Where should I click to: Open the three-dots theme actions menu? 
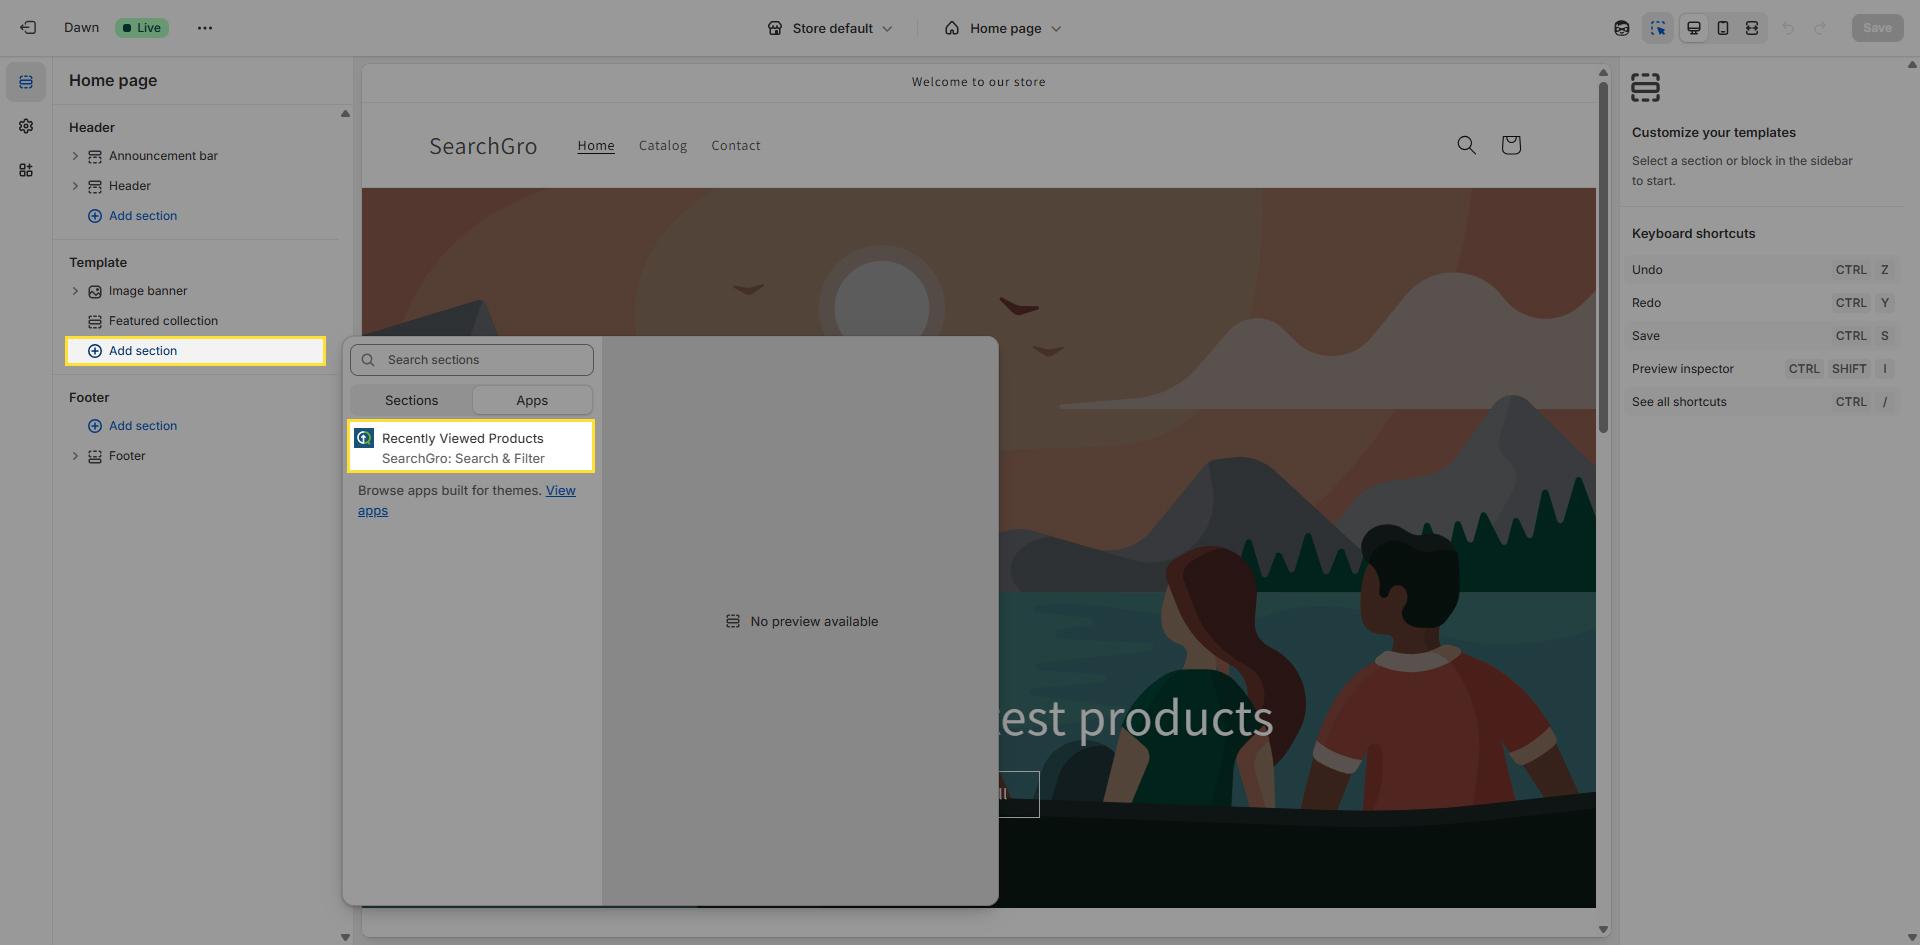205,28
